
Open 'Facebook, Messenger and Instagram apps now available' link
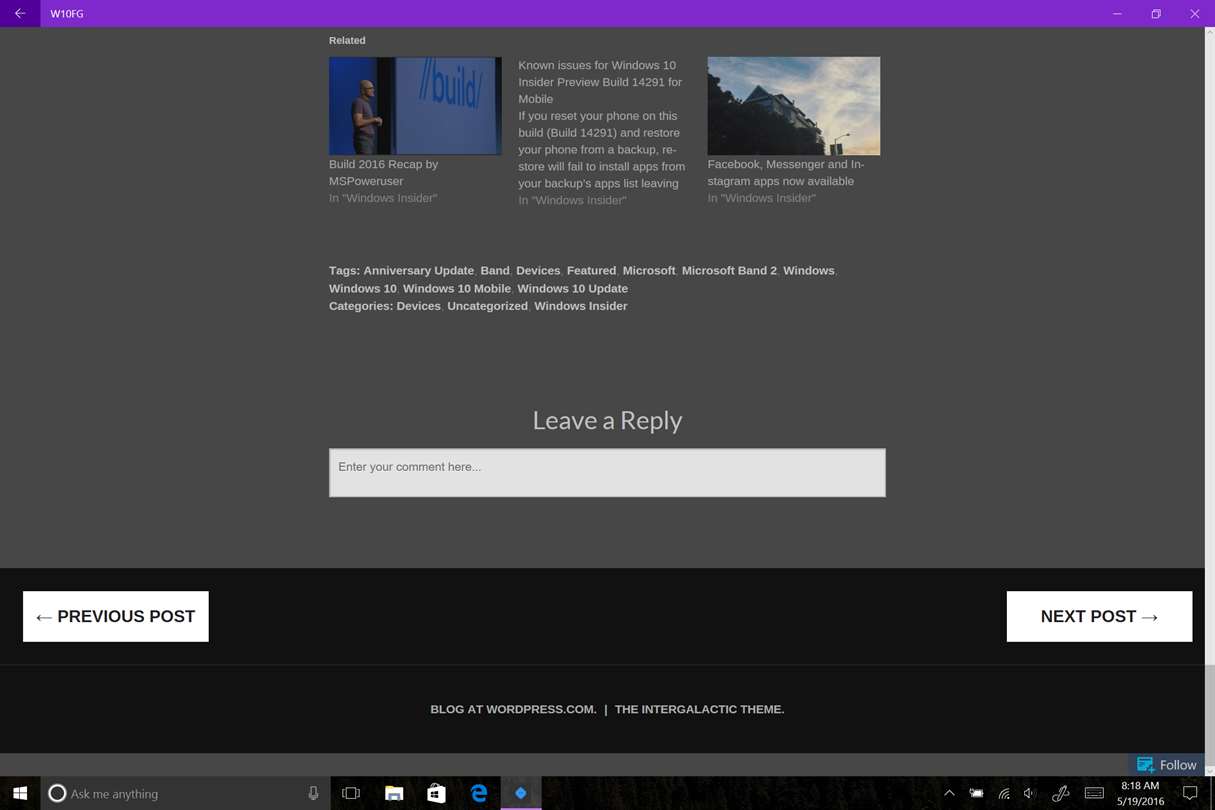[x=786, y=173]
